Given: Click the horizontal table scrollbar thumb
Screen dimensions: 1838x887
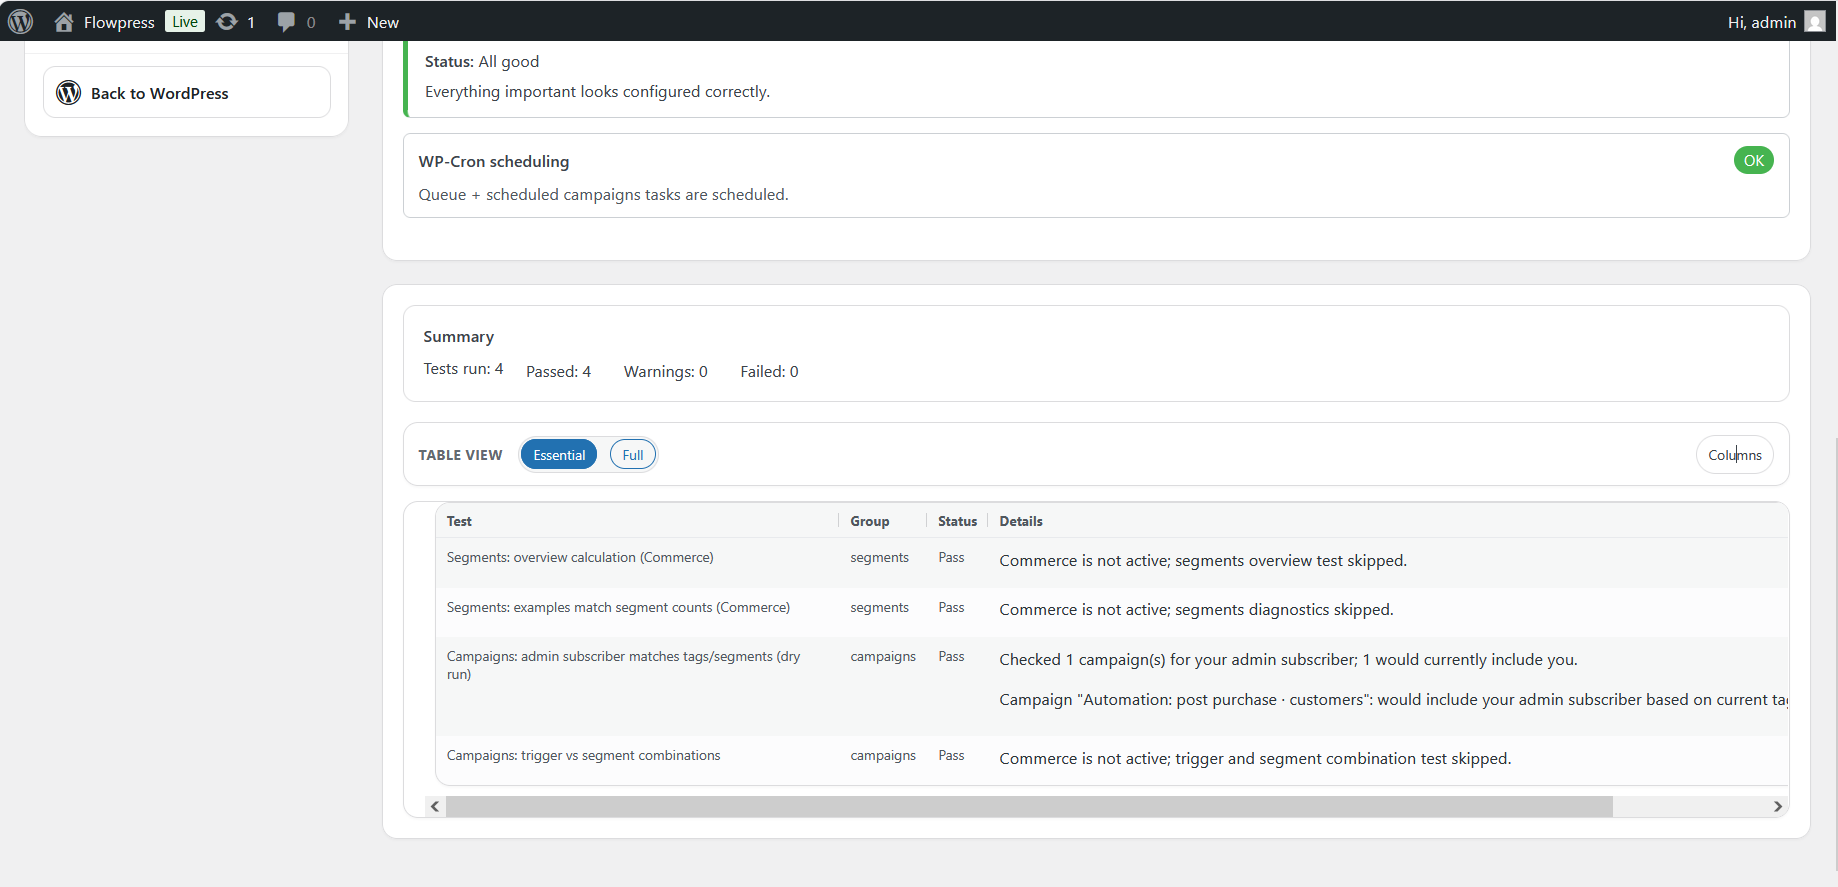Looking at the screenshot, I should tap(1029, 806).
